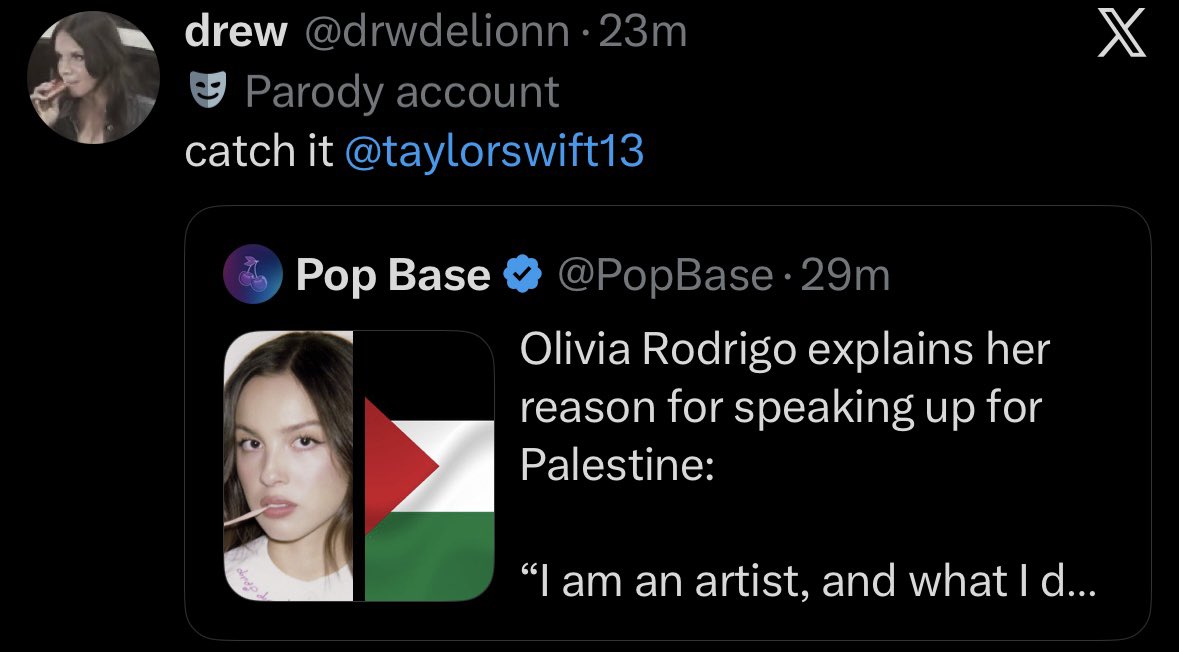Open the @taylorswift13 mention link

[x=494, y=150]
